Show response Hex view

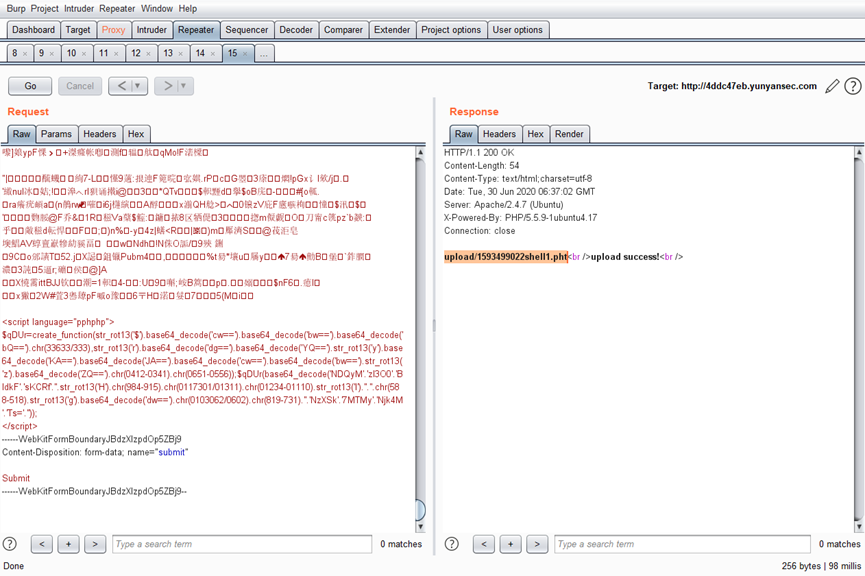535,134
